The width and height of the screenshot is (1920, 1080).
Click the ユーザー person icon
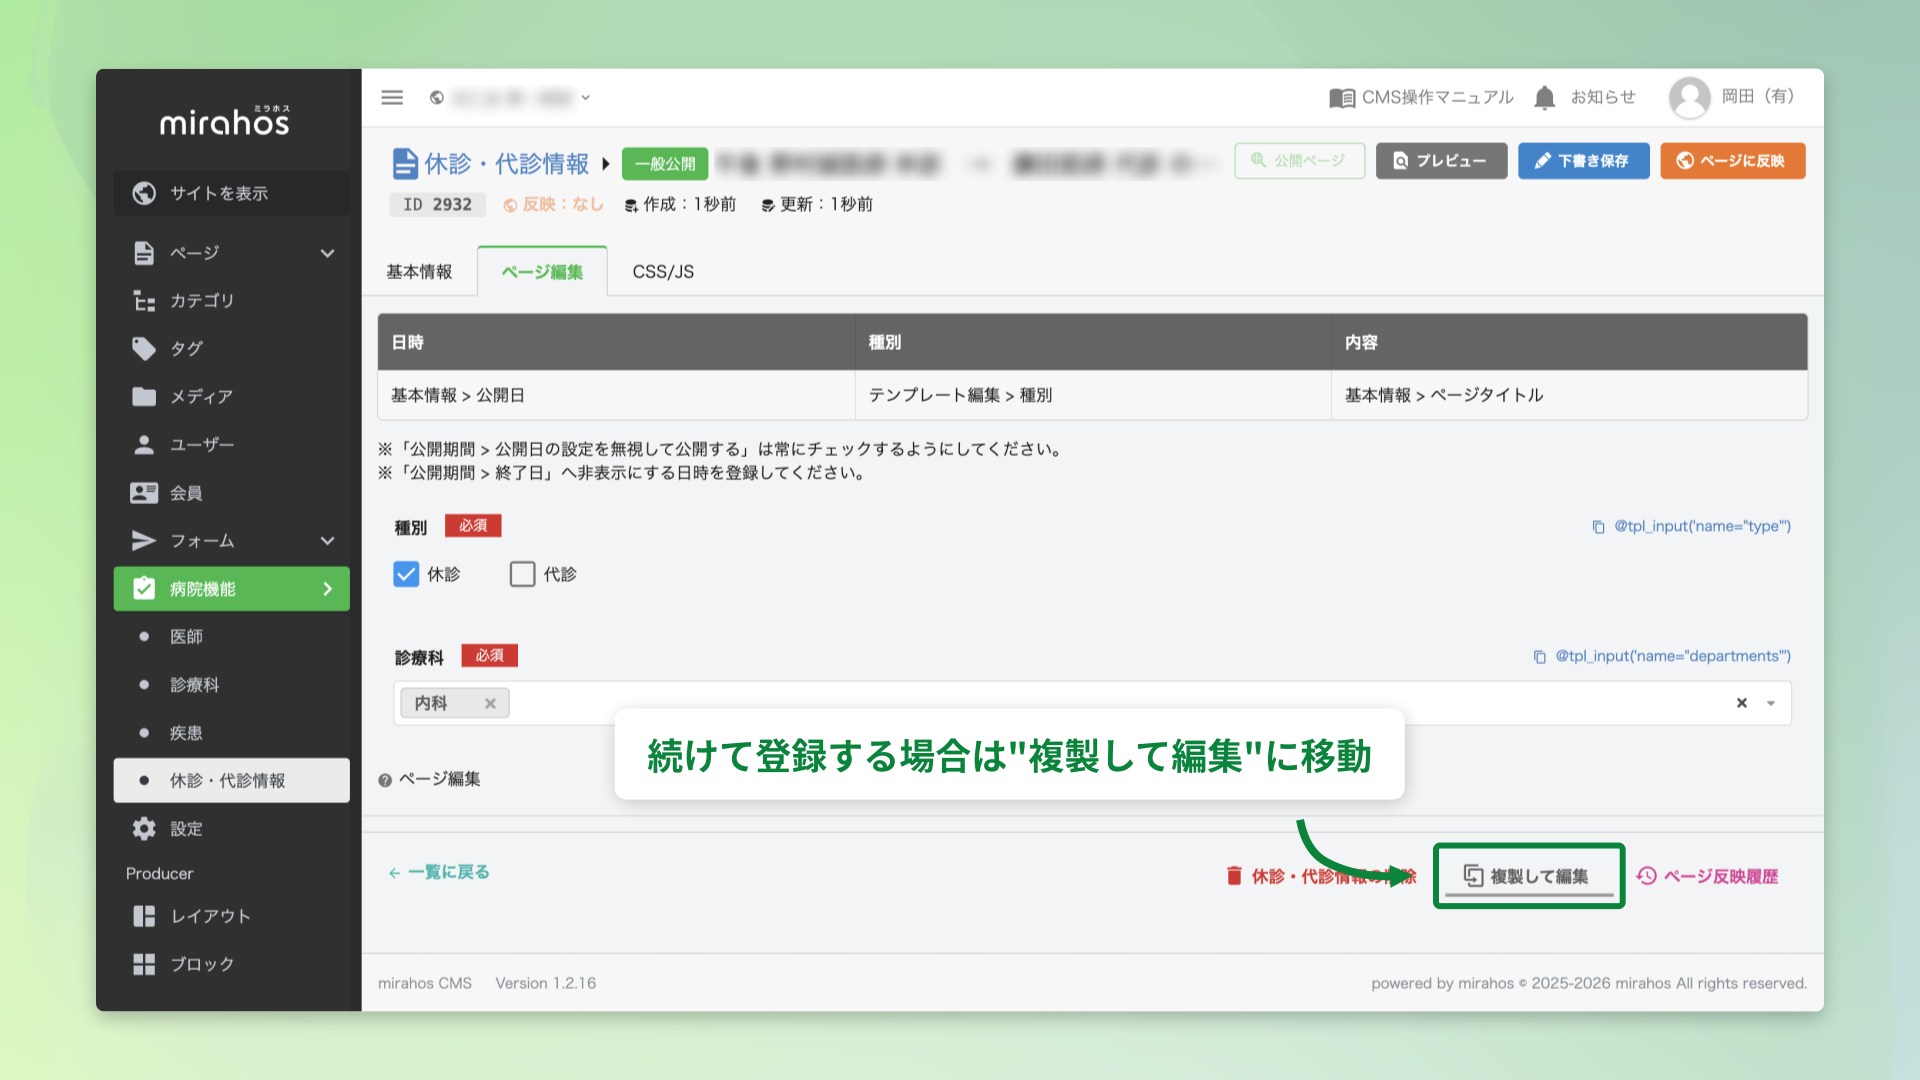[144, 445]
